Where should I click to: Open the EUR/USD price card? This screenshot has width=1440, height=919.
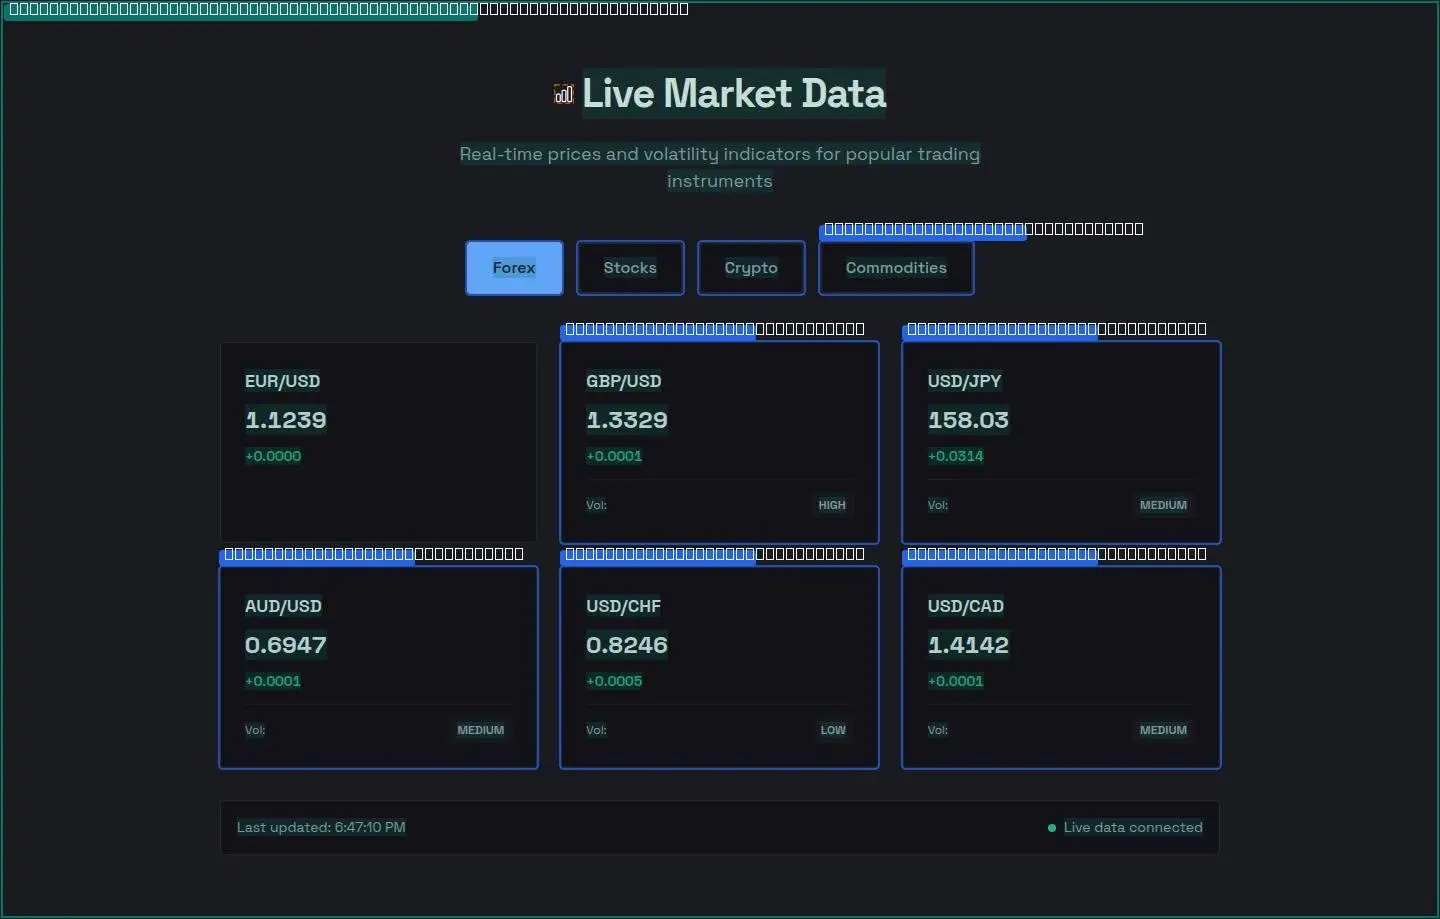pos(378,443)
